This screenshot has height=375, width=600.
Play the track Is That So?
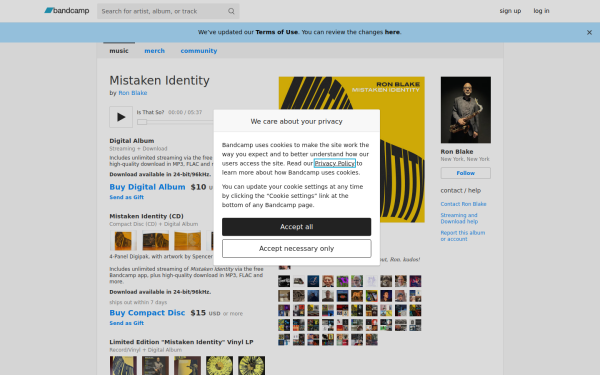pos(121,117)
